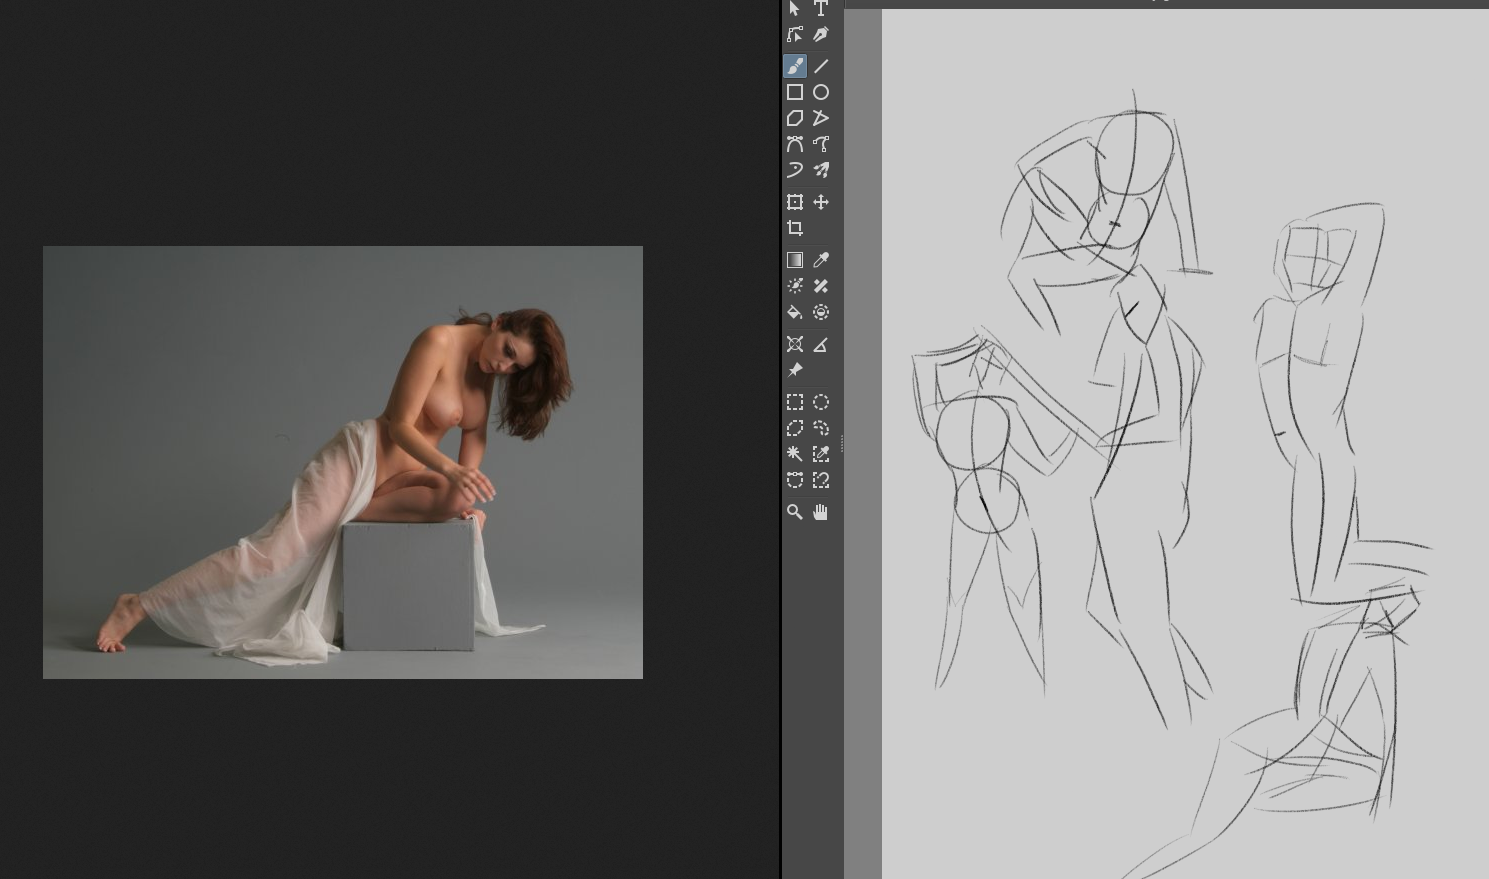Activate the Bezier Curve tool
1489x879 pixels.
coord(795,144)
